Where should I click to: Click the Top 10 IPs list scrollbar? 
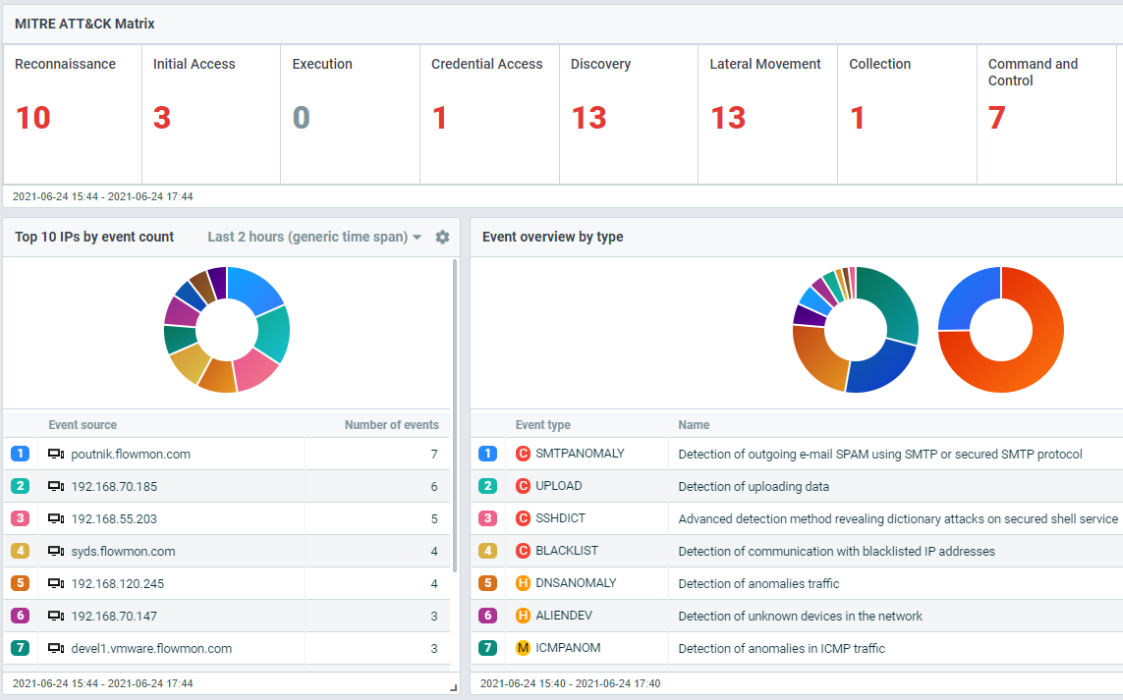point(455,400)
